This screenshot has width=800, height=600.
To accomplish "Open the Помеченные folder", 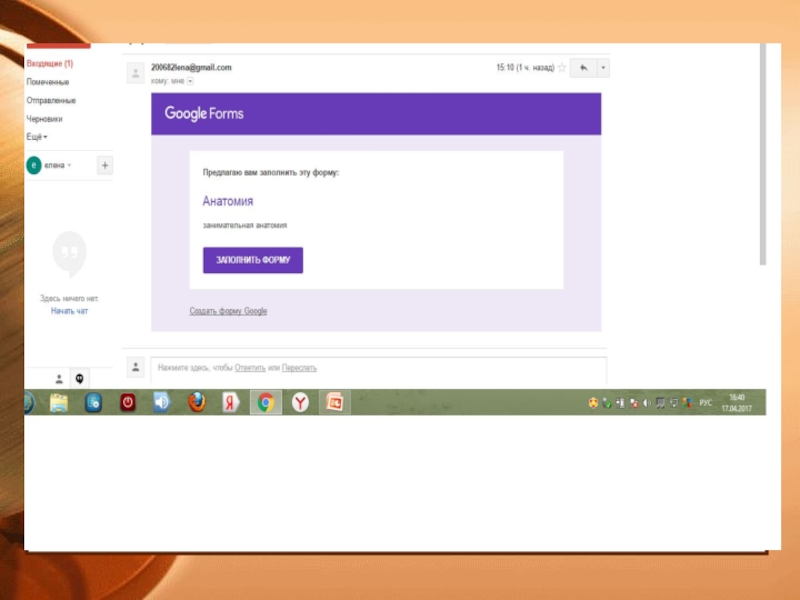I will 47,82.
